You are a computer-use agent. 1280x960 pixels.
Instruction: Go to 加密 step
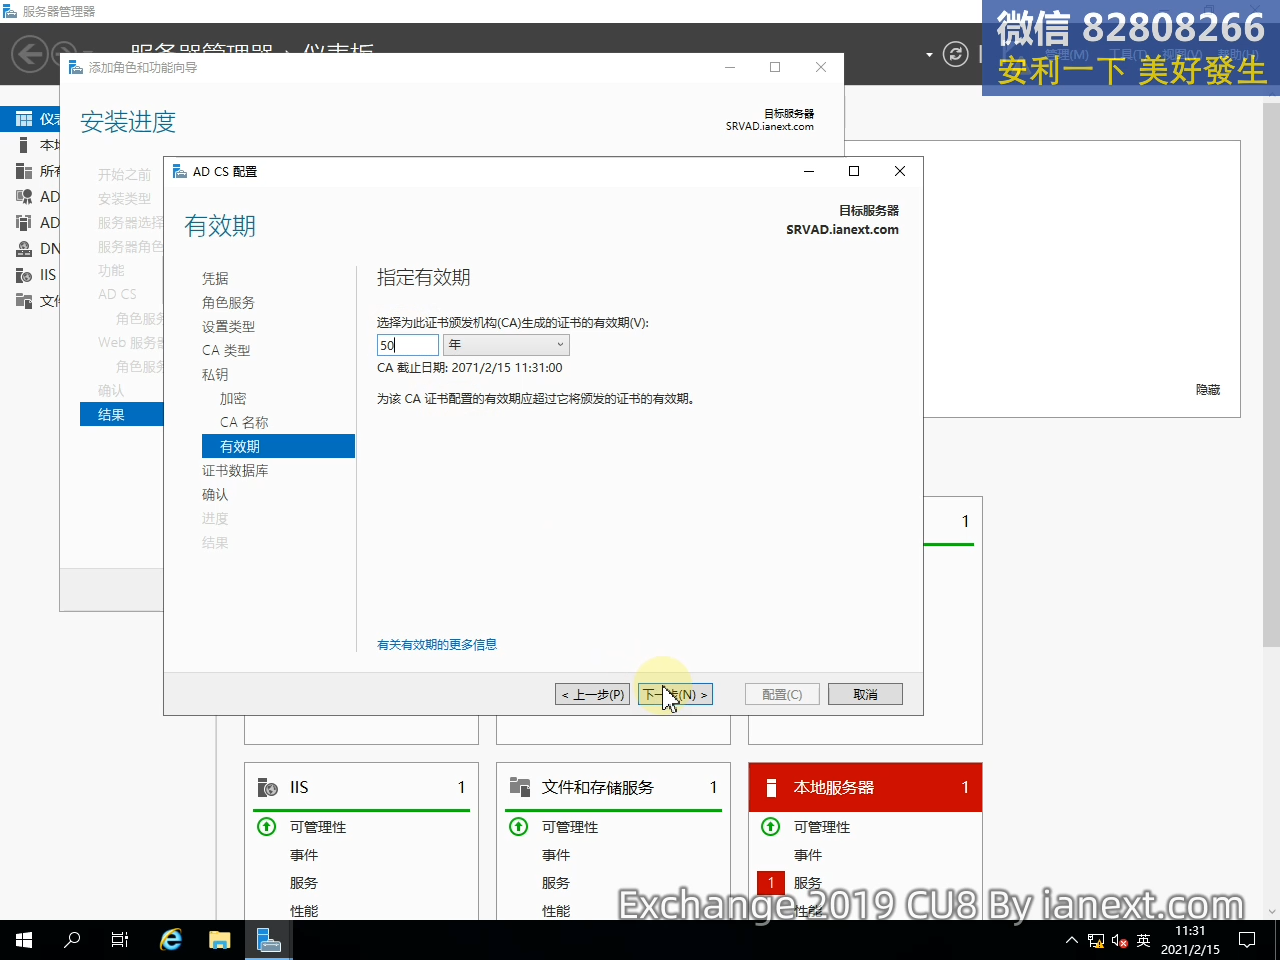click(233, 398)
